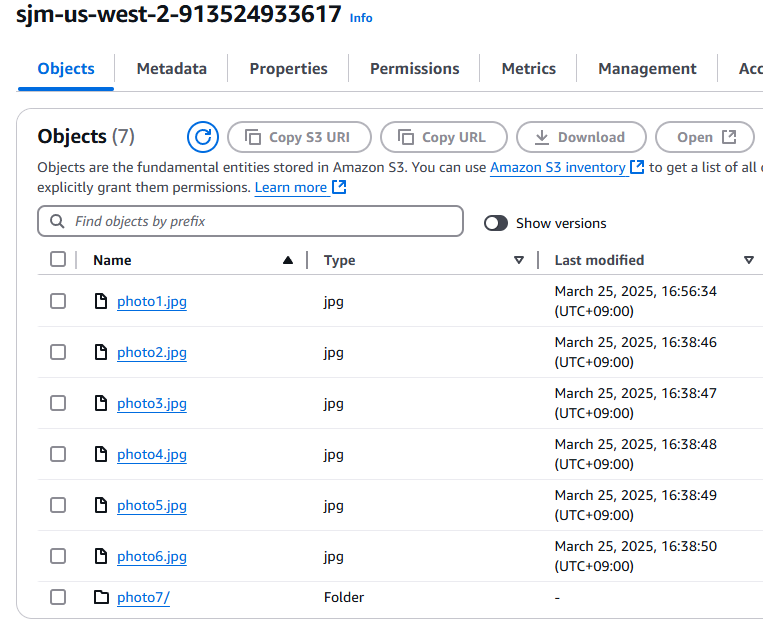
Task: Click the Copy S3 URI button
Action: coord(299,137)
